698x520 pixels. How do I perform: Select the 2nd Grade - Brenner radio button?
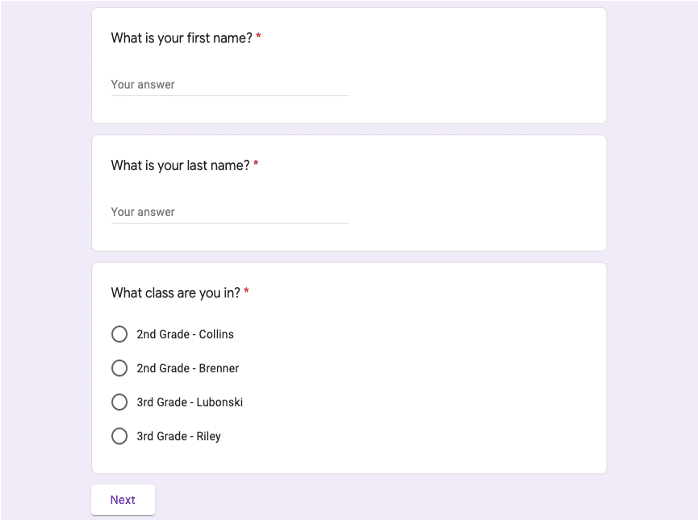tap(119, 368)
